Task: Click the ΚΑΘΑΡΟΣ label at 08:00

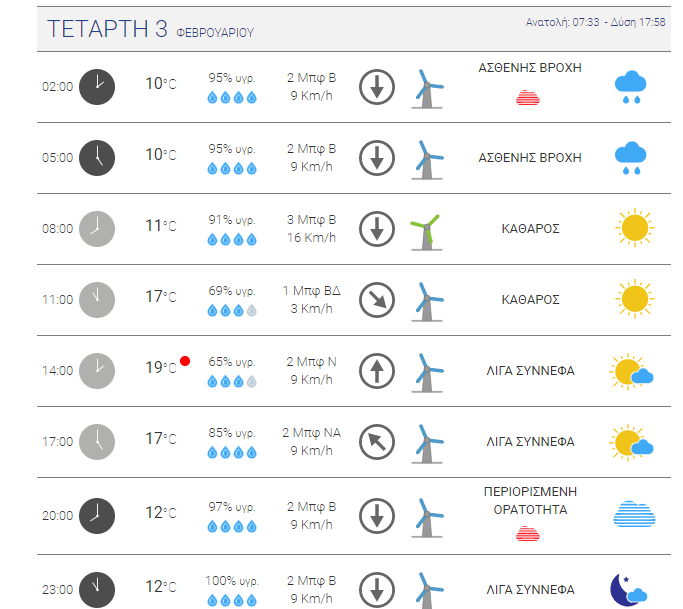Action: (x=530, y=229)
